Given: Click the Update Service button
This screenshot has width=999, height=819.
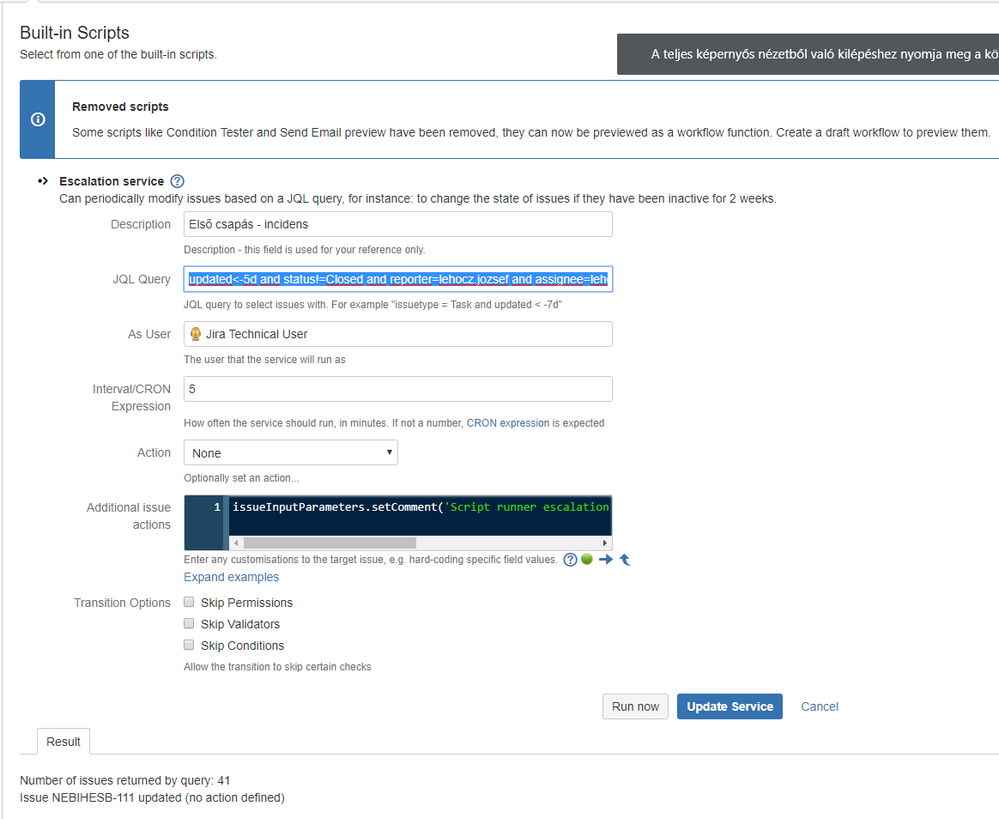Looking at the screenshot, I should coord(729,706).
